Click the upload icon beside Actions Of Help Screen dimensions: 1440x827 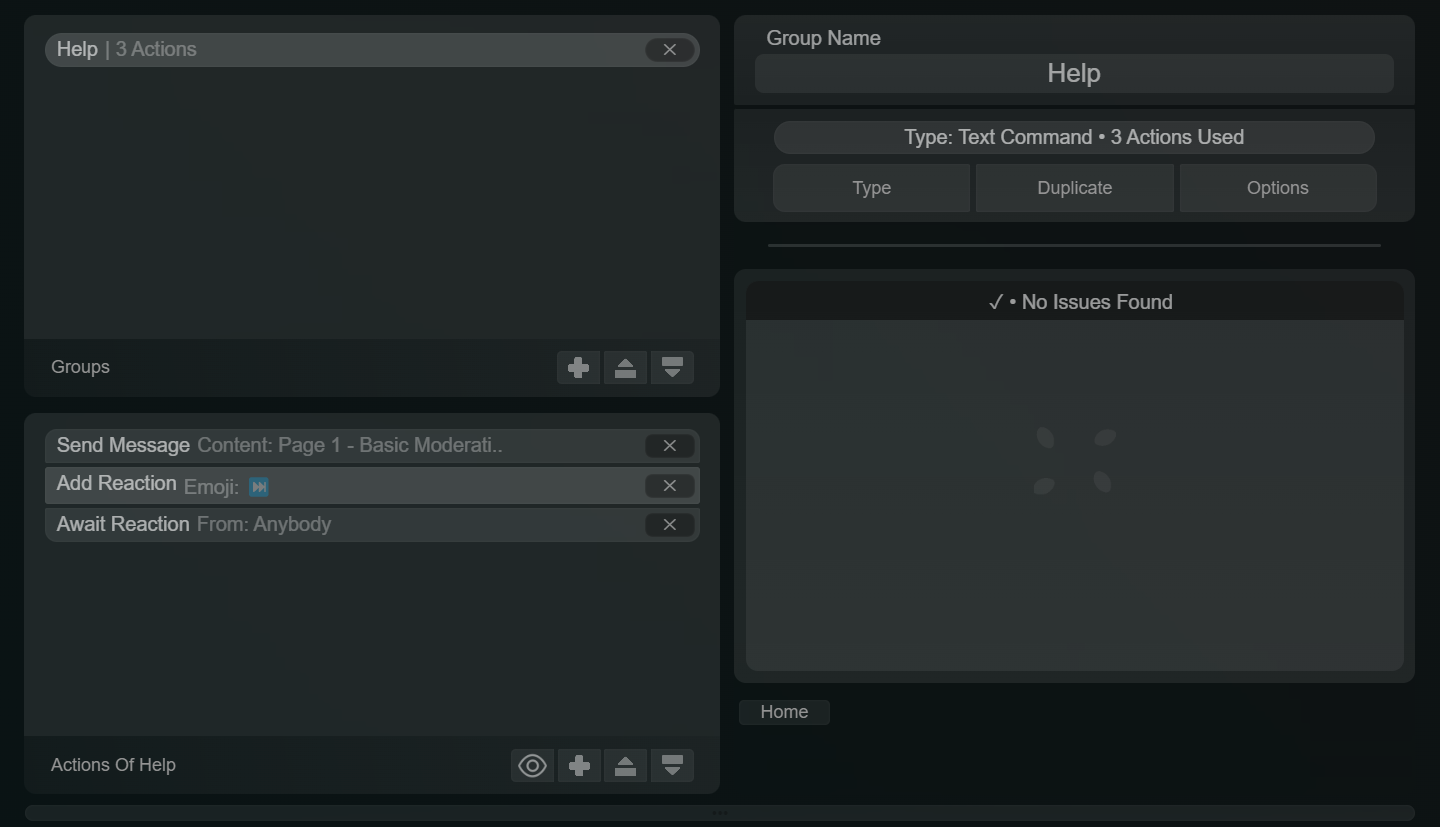click(625, 765)
